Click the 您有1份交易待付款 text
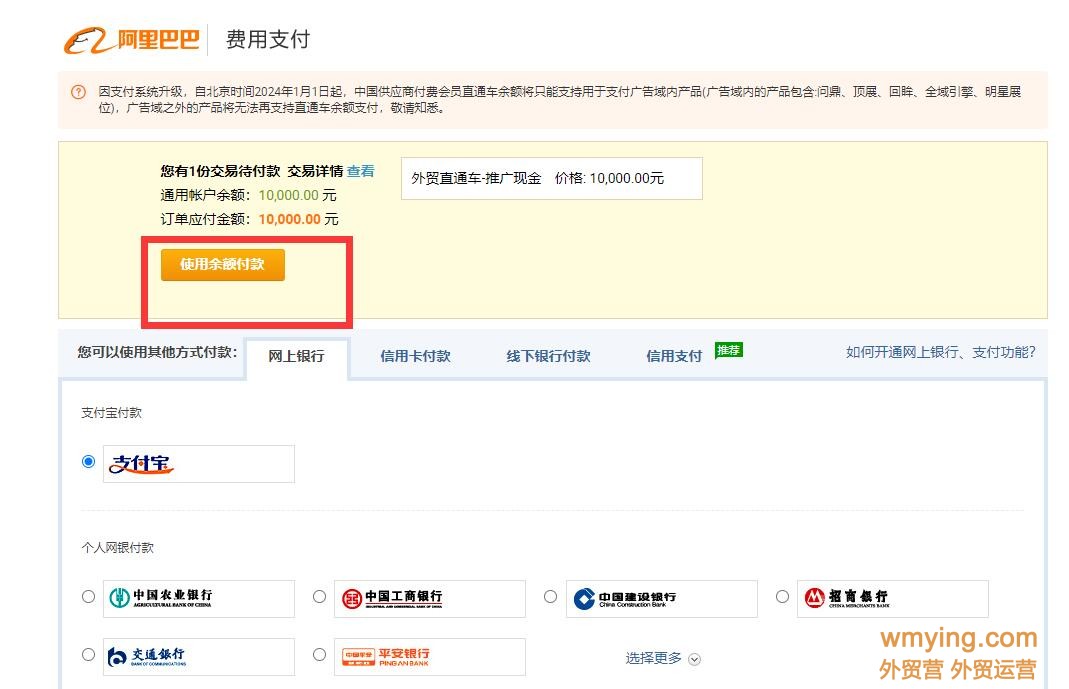1069x689 pixels. coord(220,171)
